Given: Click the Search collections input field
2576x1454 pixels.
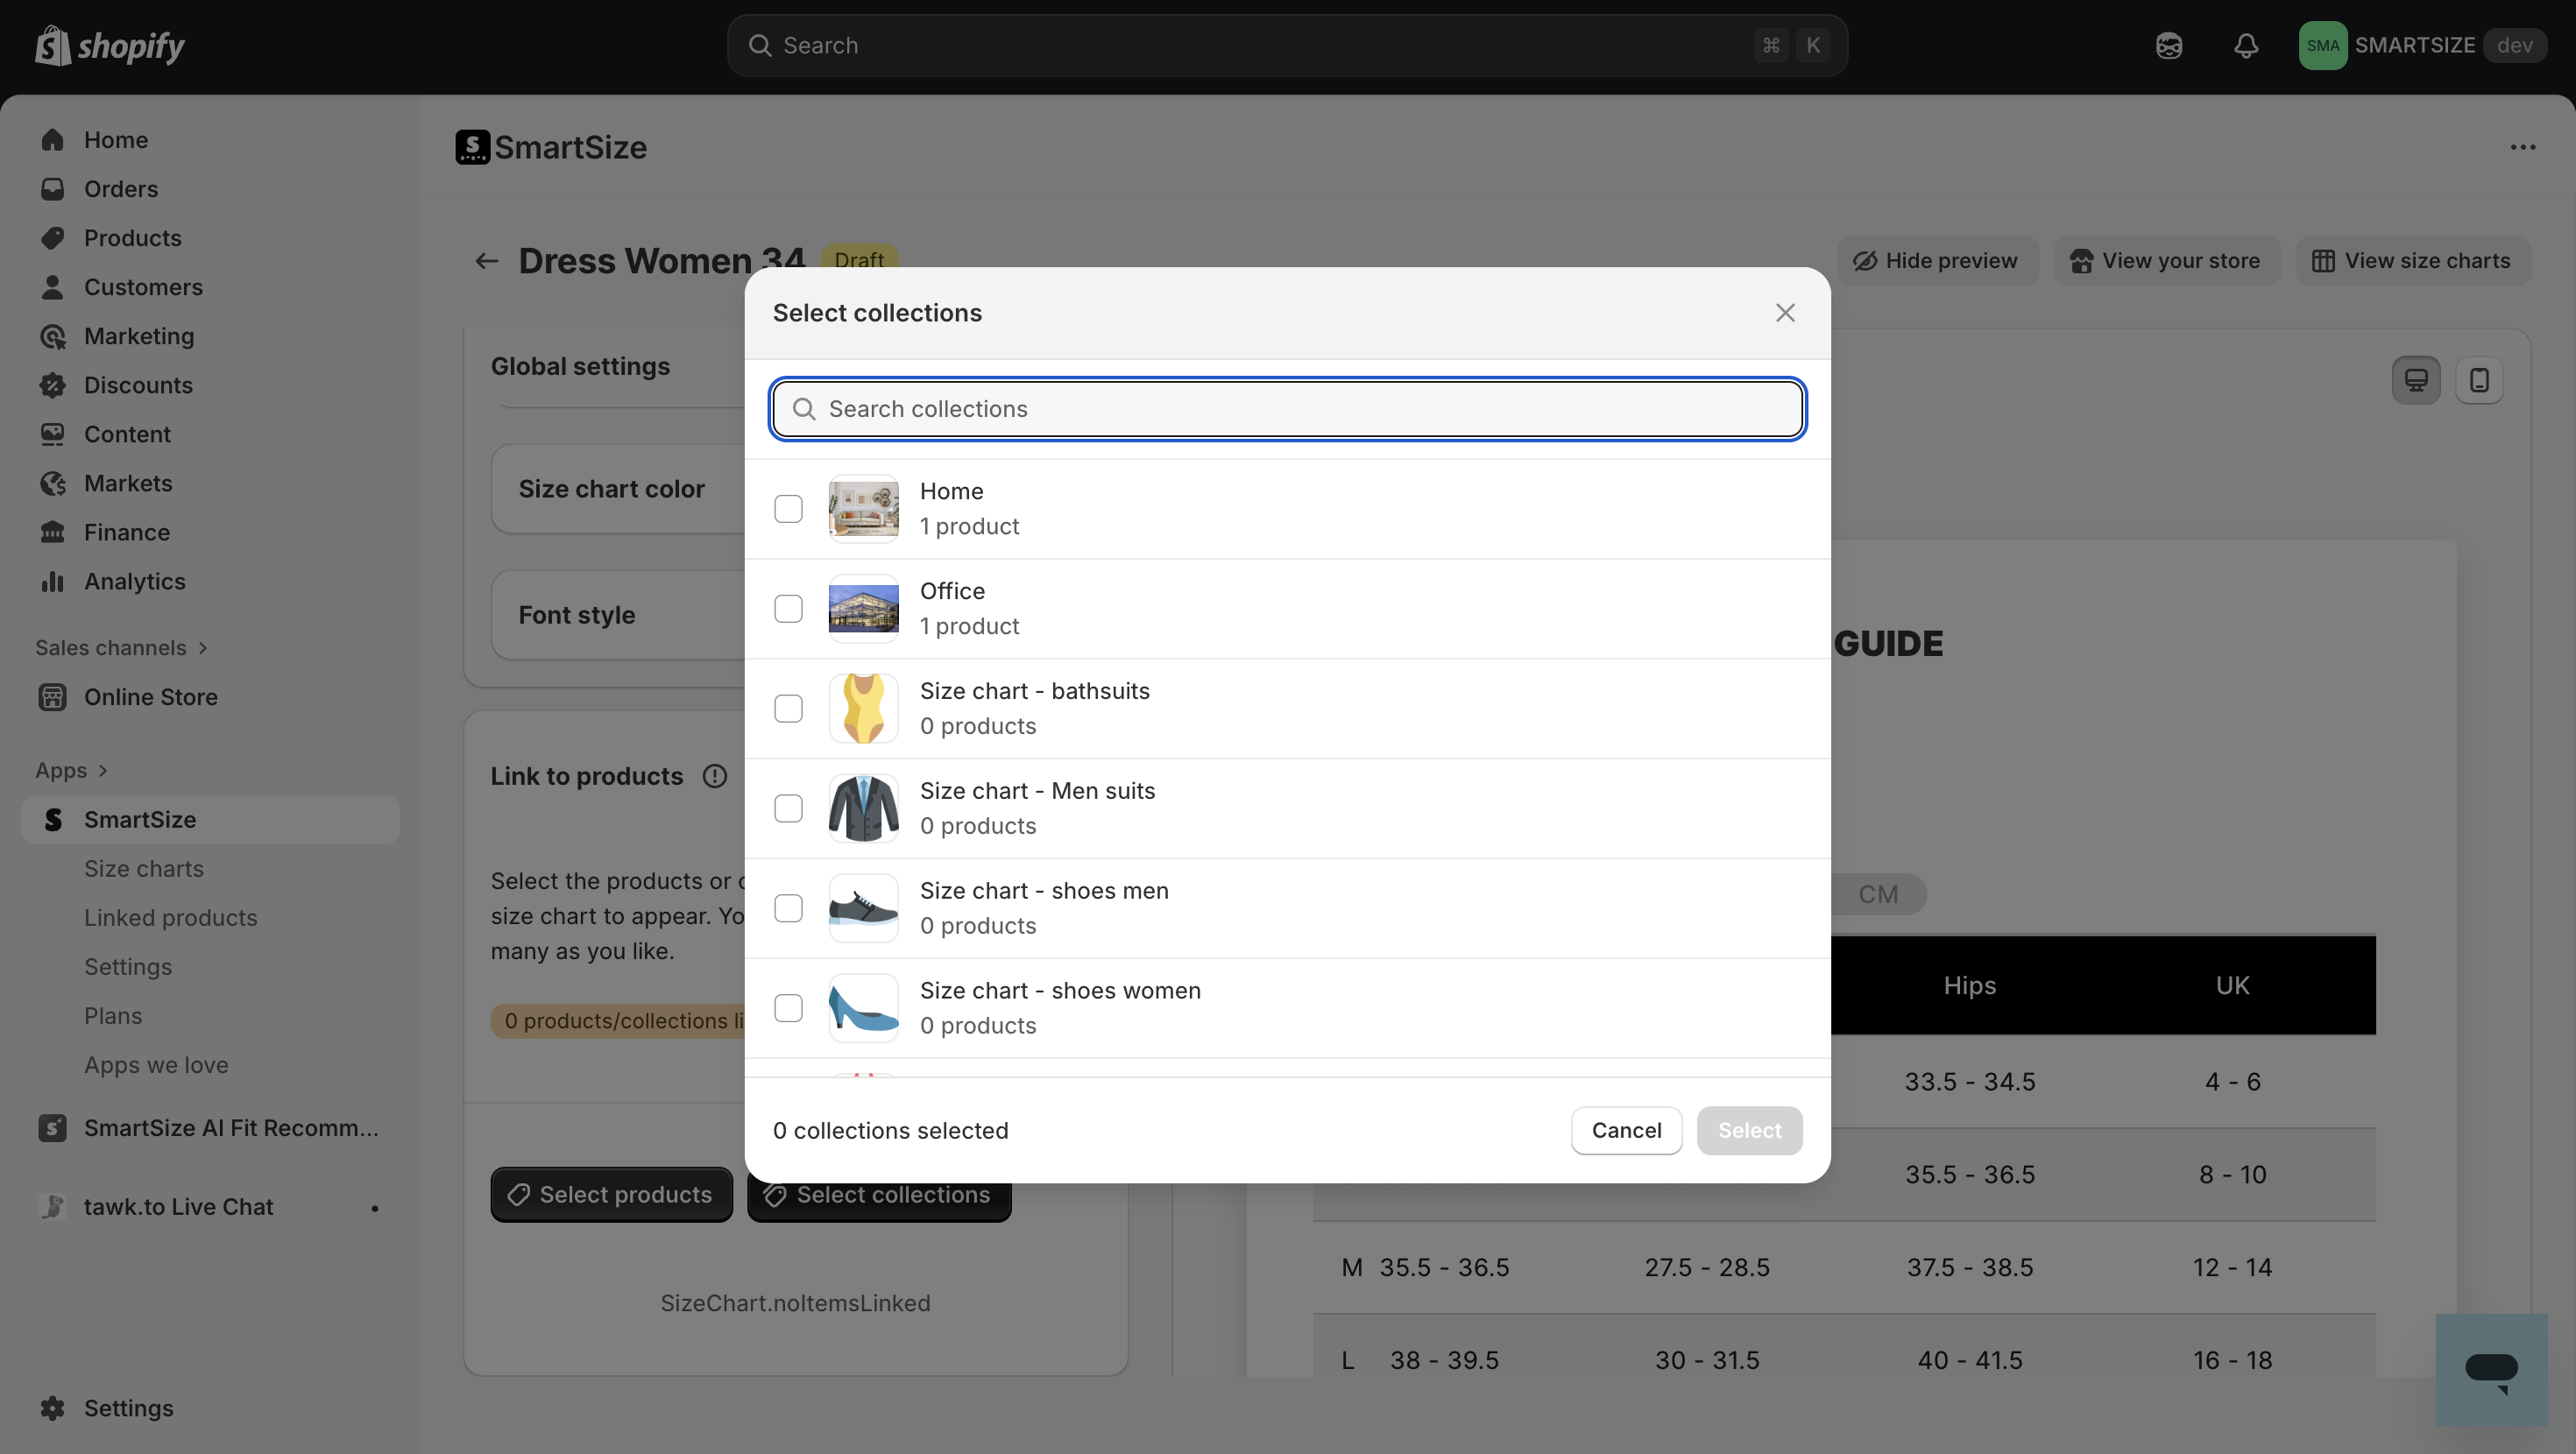Looking at the screenshot, I should coord(1288,409).
